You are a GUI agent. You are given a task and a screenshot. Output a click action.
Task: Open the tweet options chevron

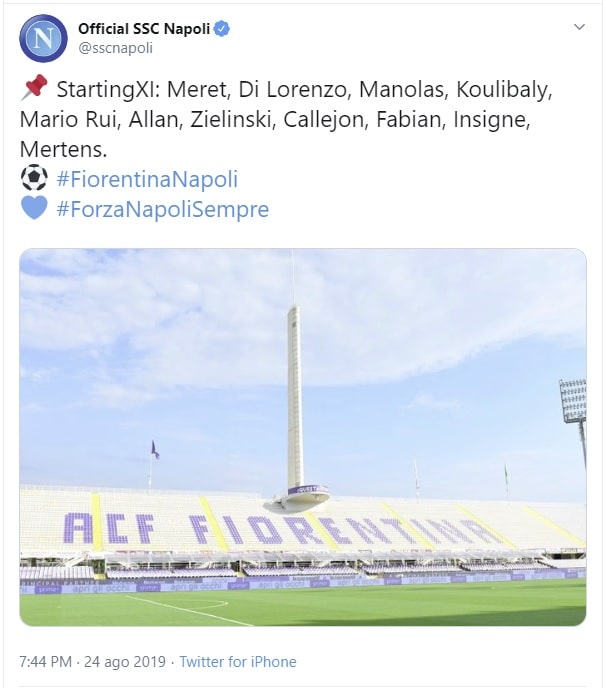point(579,27)
